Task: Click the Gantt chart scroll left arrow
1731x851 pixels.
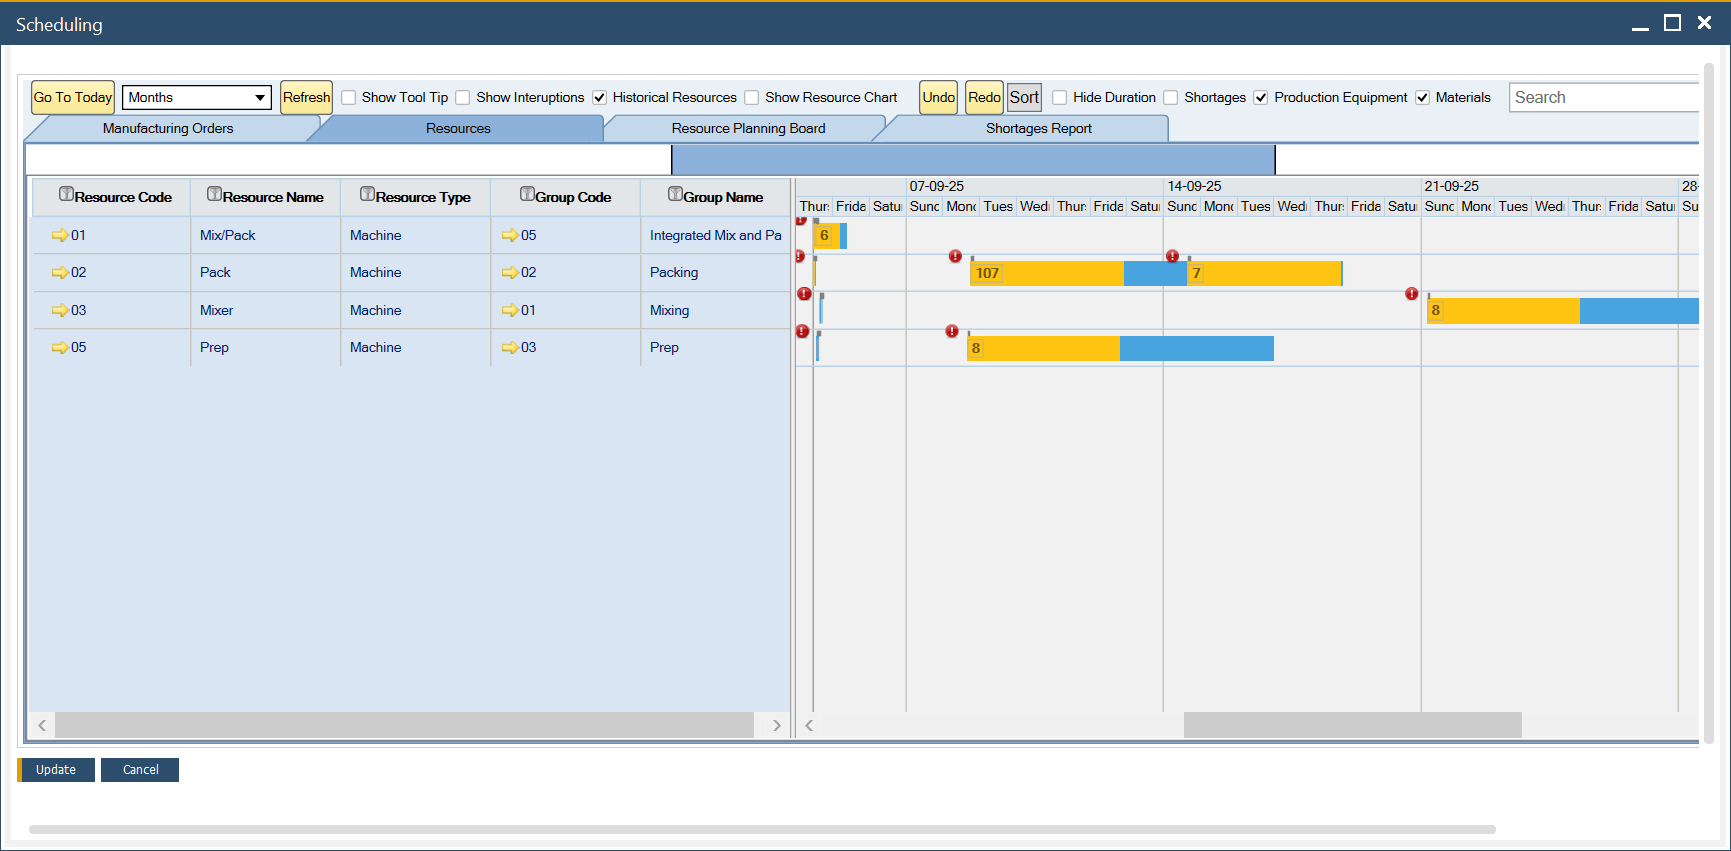Action: click(809, 725)
